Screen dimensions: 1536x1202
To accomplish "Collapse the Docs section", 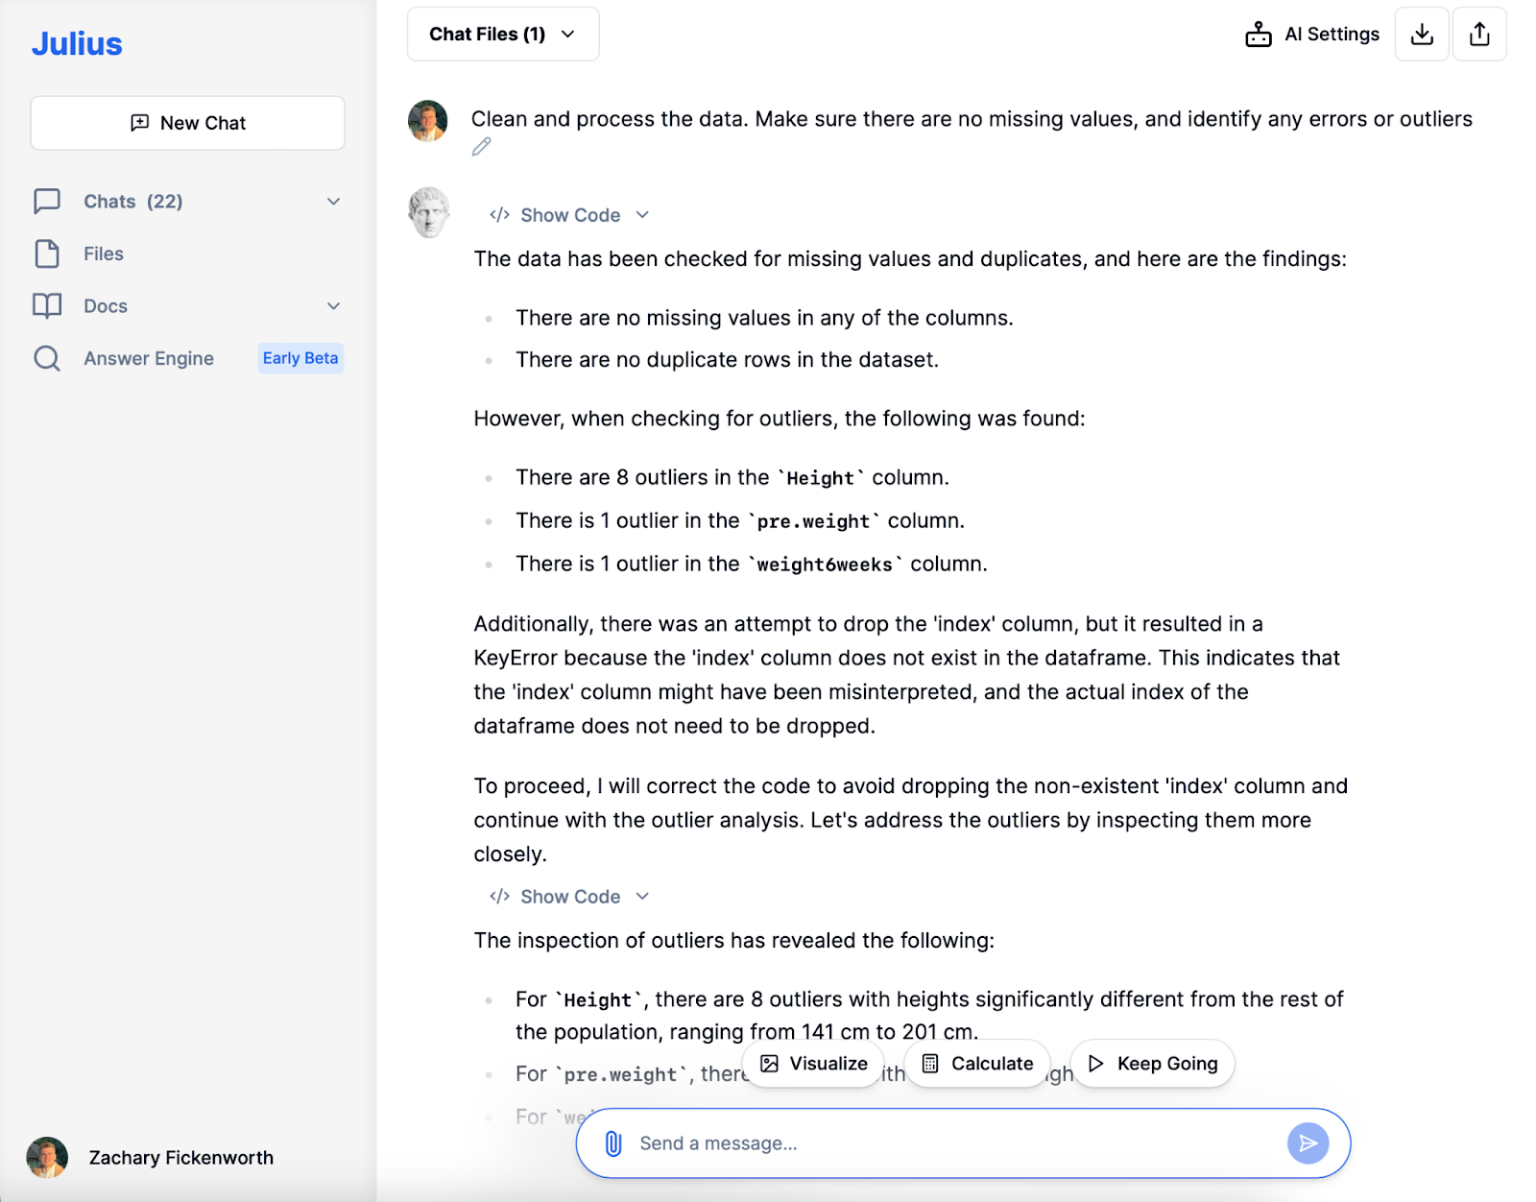I will pyautogui.click(x=333, y=306).
